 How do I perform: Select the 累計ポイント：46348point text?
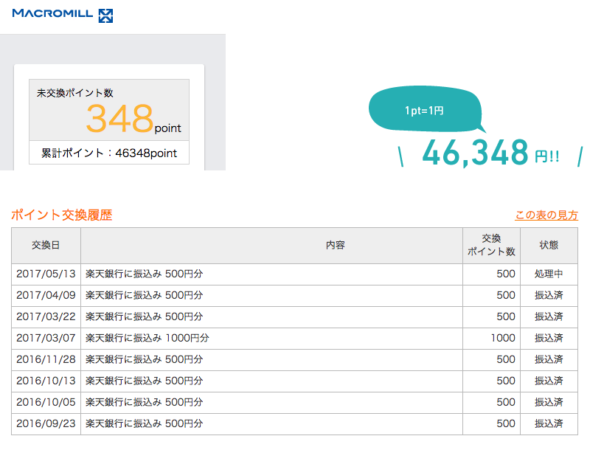(109, 153)
